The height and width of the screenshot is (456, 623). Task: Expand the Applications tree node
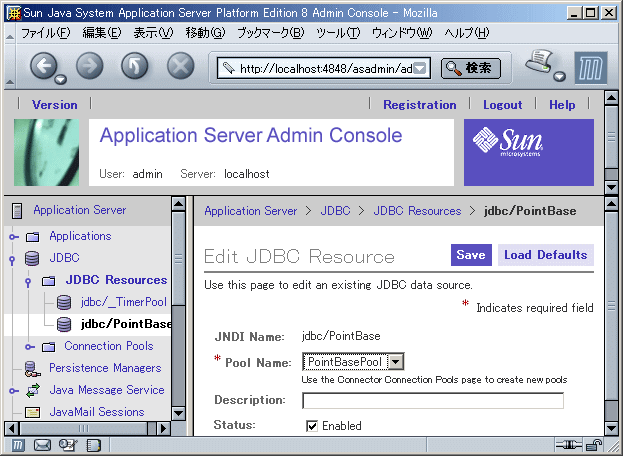[14, 237]
